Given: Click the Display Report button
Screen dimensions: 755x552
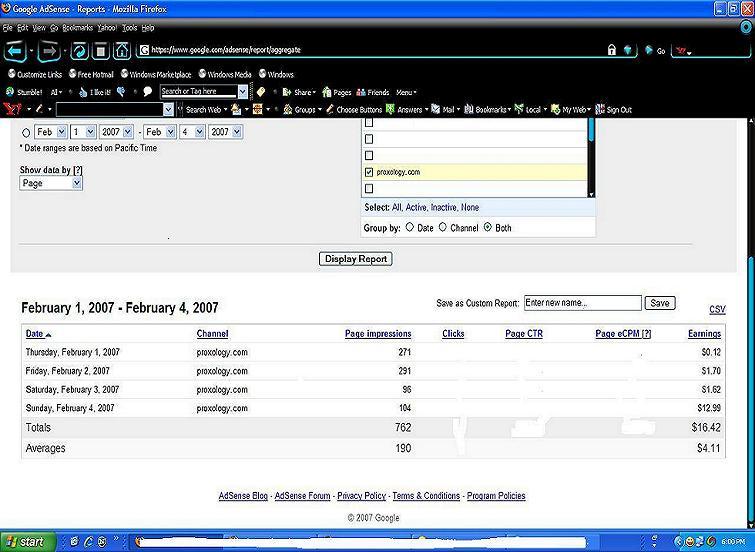Looking at the screenshot, I should [x=356, y=259].
